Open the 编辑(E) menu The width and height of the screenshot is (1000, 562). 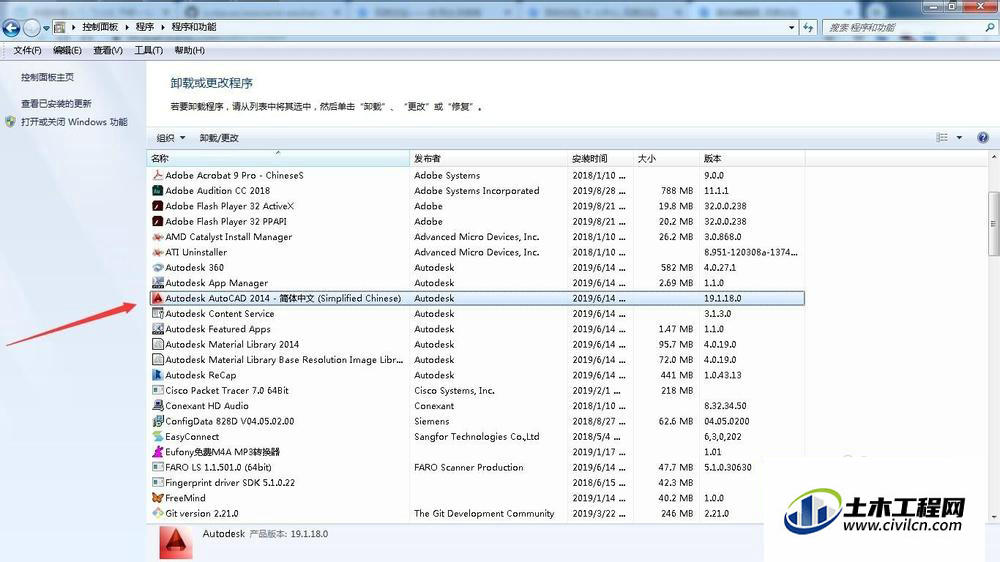(67, 50)
